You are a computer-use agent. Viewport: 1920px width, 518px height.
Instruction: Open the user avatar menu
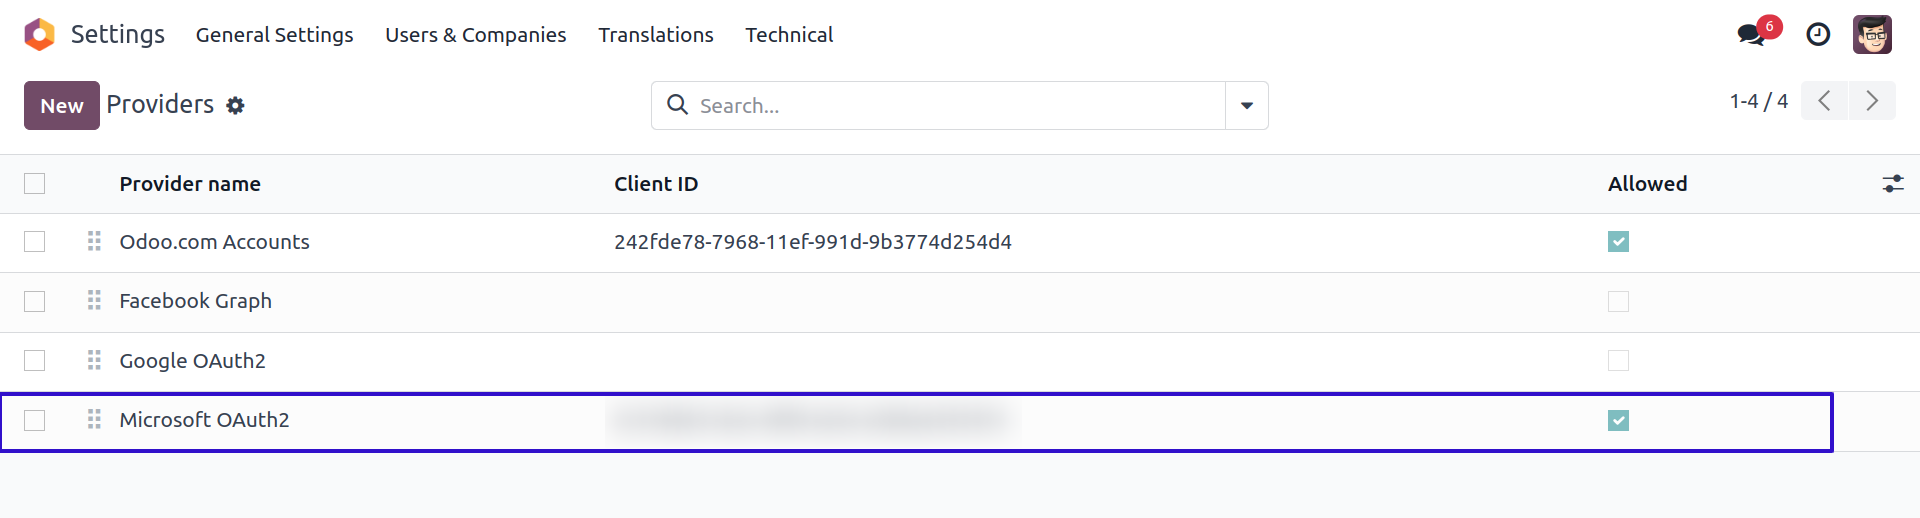1872,35
